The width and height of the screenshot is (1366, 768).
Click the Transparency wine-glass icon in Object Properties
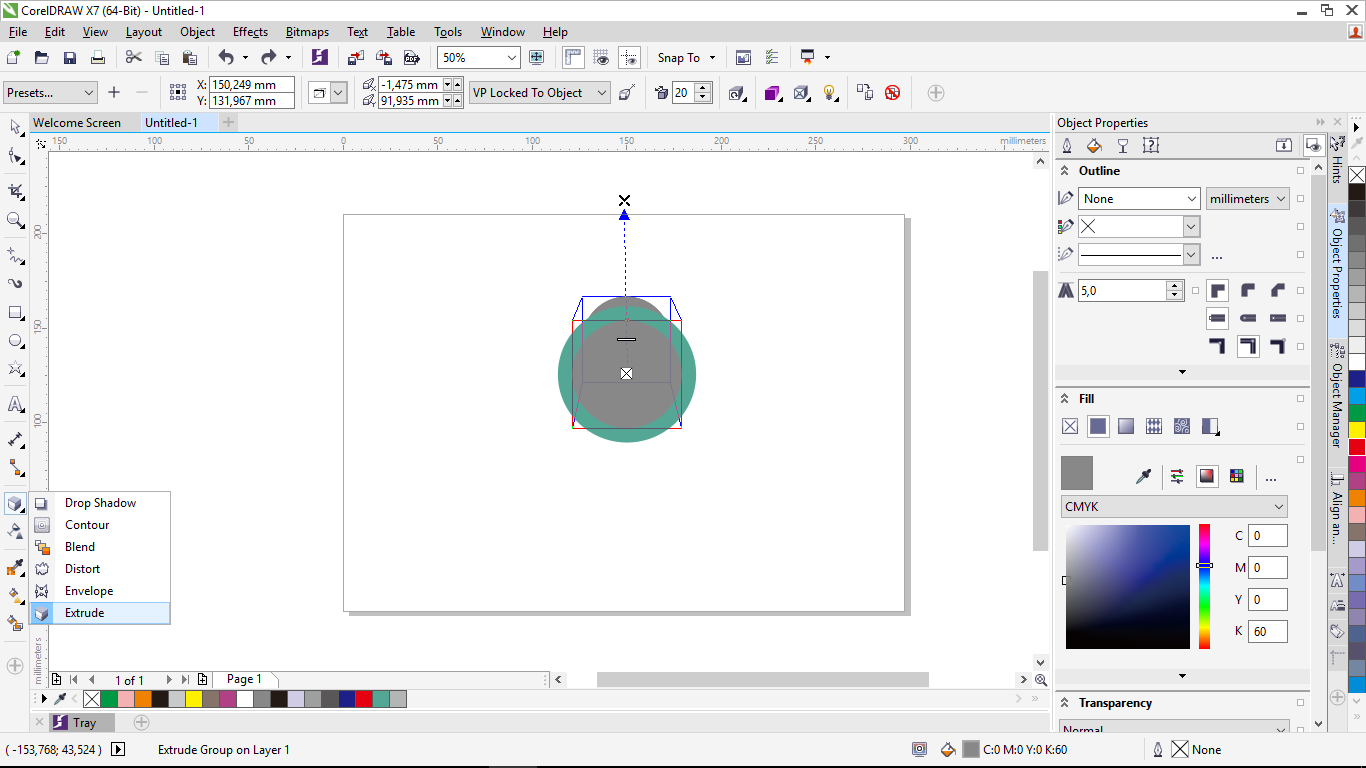1123,145
